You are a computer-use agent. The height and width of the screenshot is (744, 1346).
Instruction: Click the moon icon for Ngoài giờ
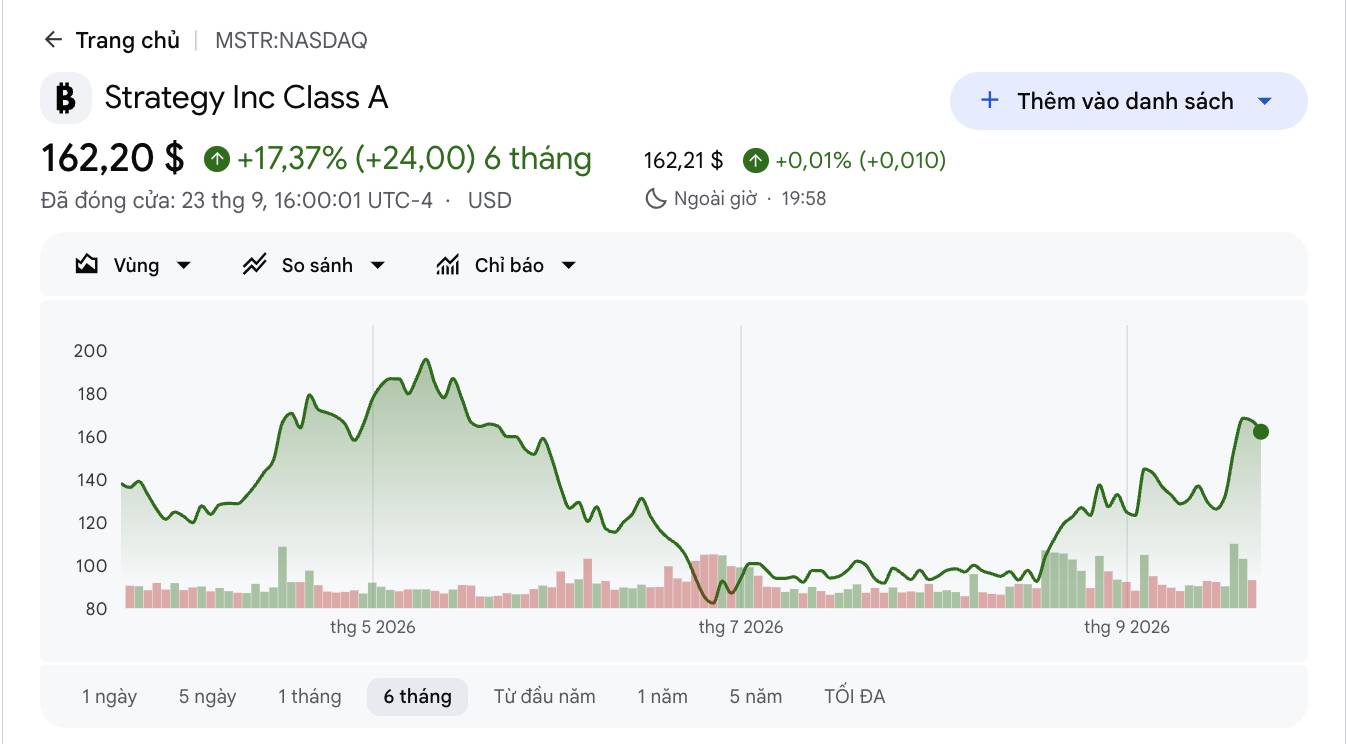[x=656, y=198]
